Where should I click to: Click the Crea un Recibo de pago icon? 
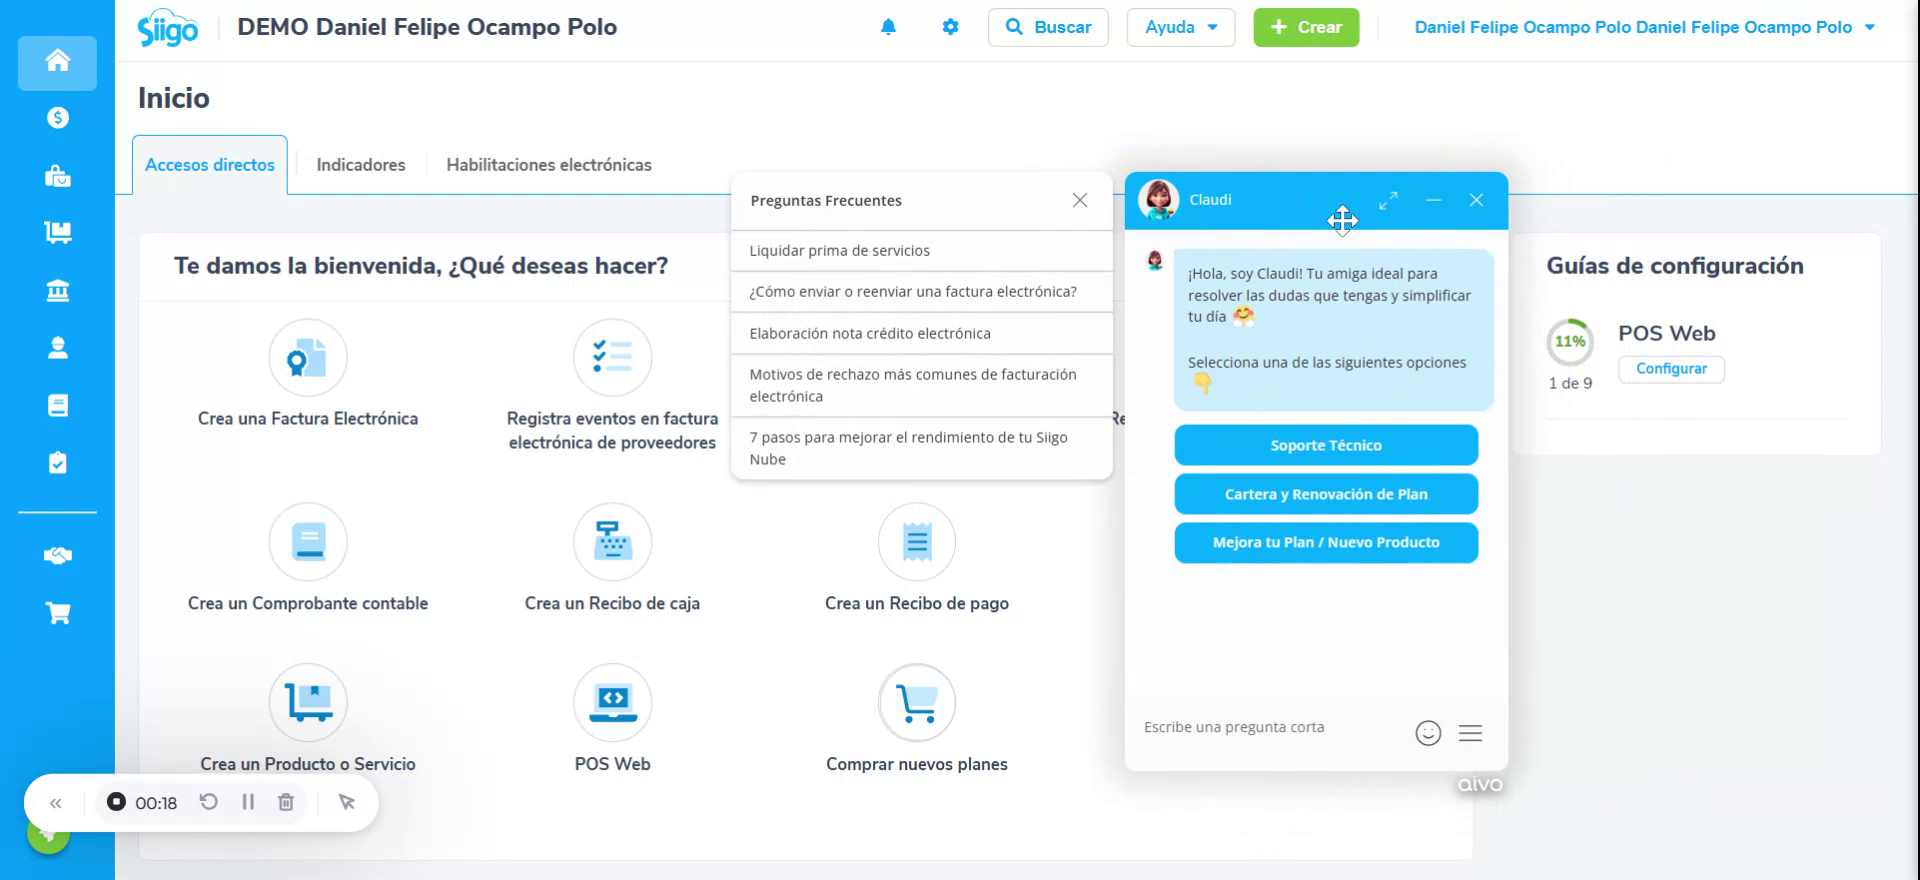tap(917, 542)
